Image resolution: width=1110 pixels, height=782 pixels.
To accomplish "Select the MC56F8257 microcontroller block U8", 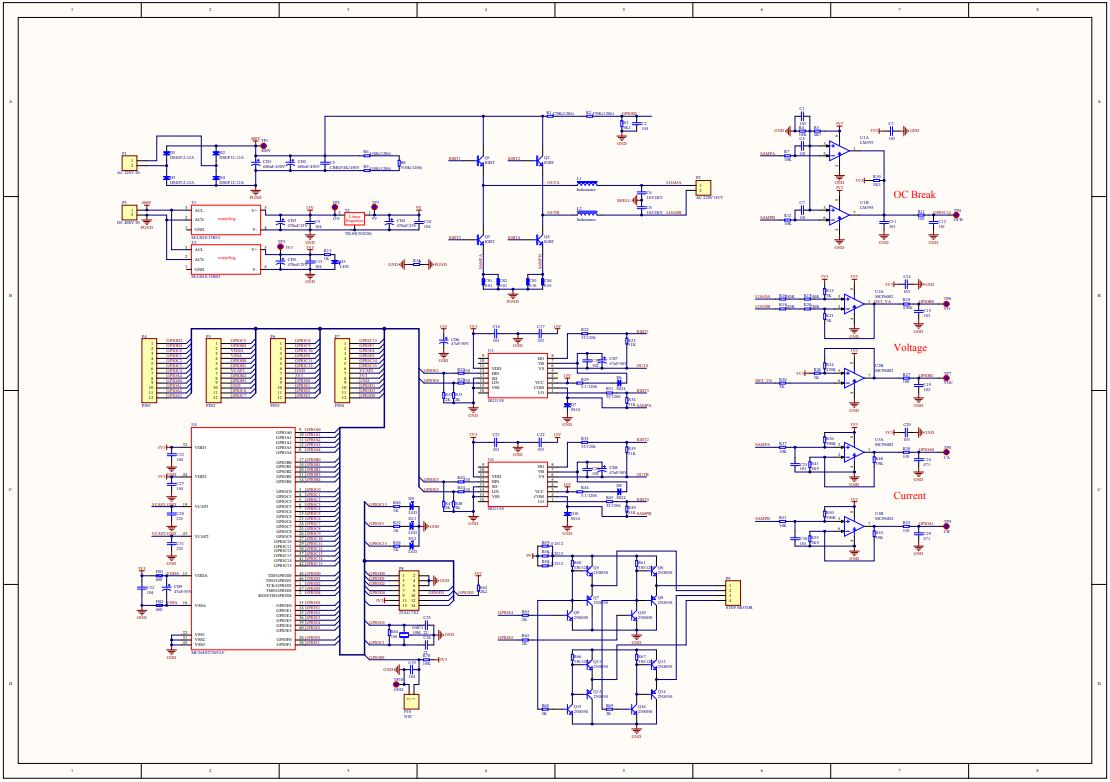I will point(244,538).
